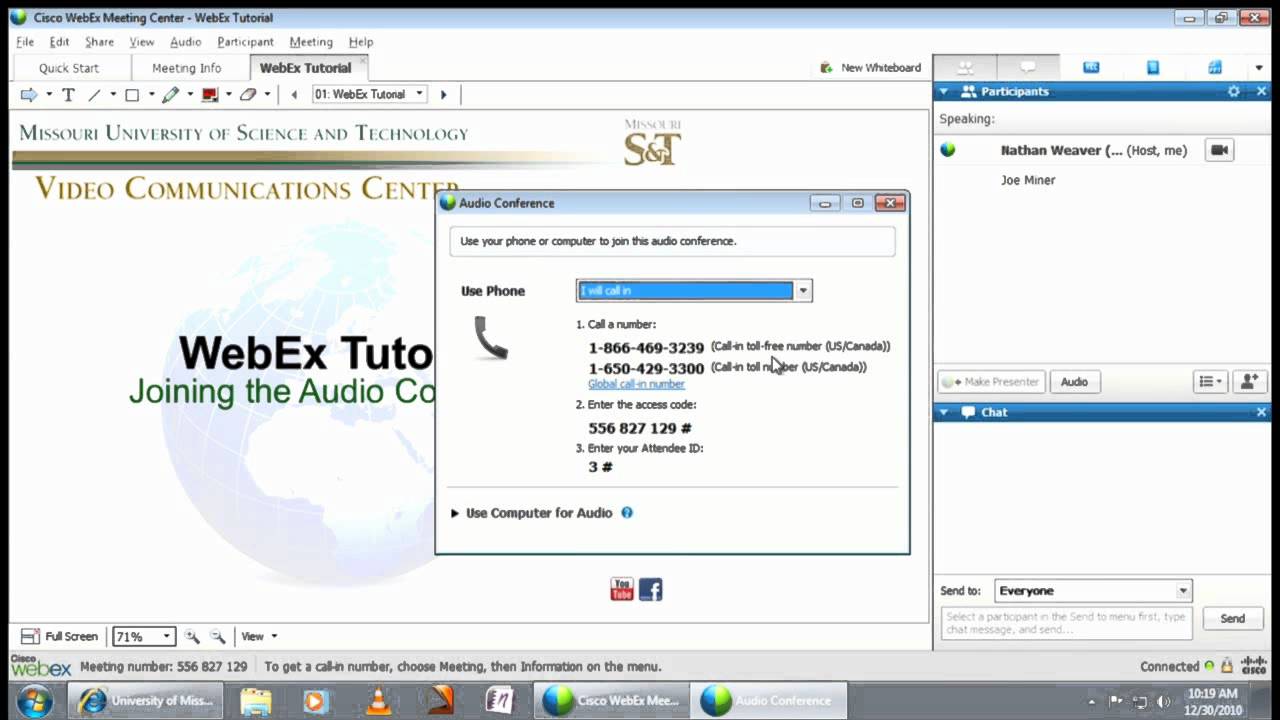Go to previous slide arrow
Screen dimensions: 1280x720
click(x=294, y=94)
